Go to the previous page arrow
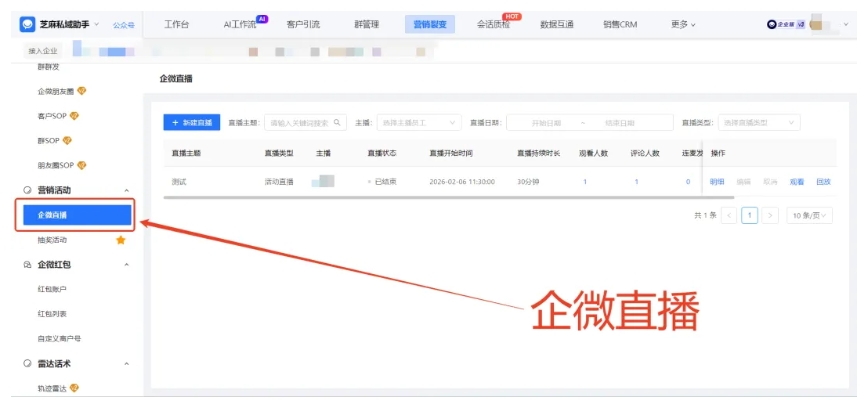Image resolution: width=861 pixels, height=401 pixels. pyautogui.click(x=729, y=215)
